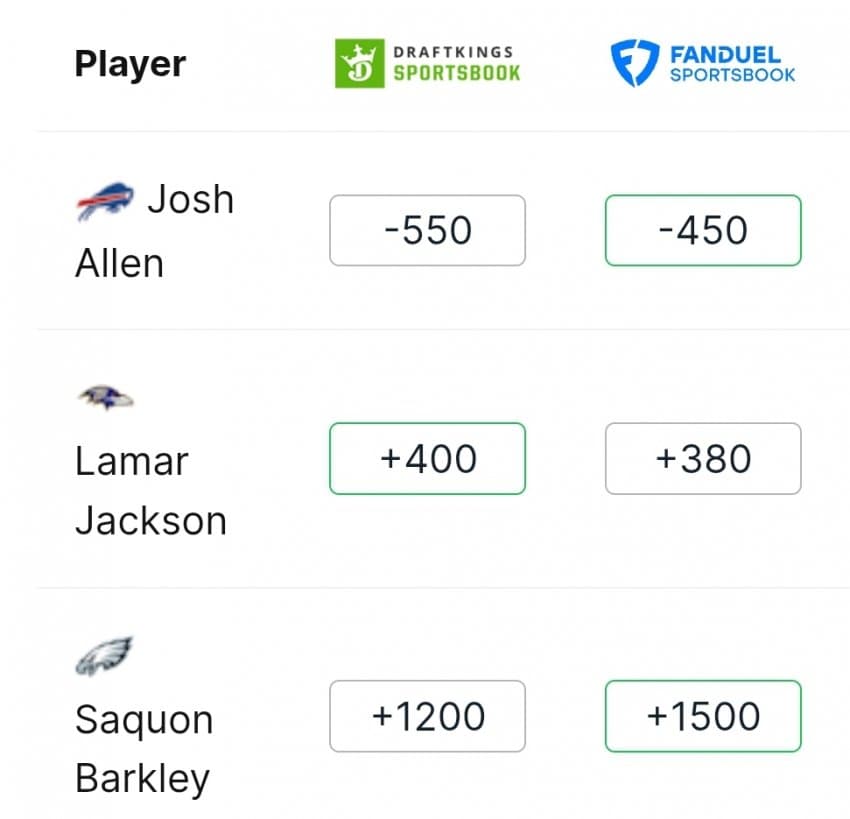Viewport: 850px width, 819px height.
Task: Click the surname Barkley text
Action: pyautogui.click(x=142, y=779)
